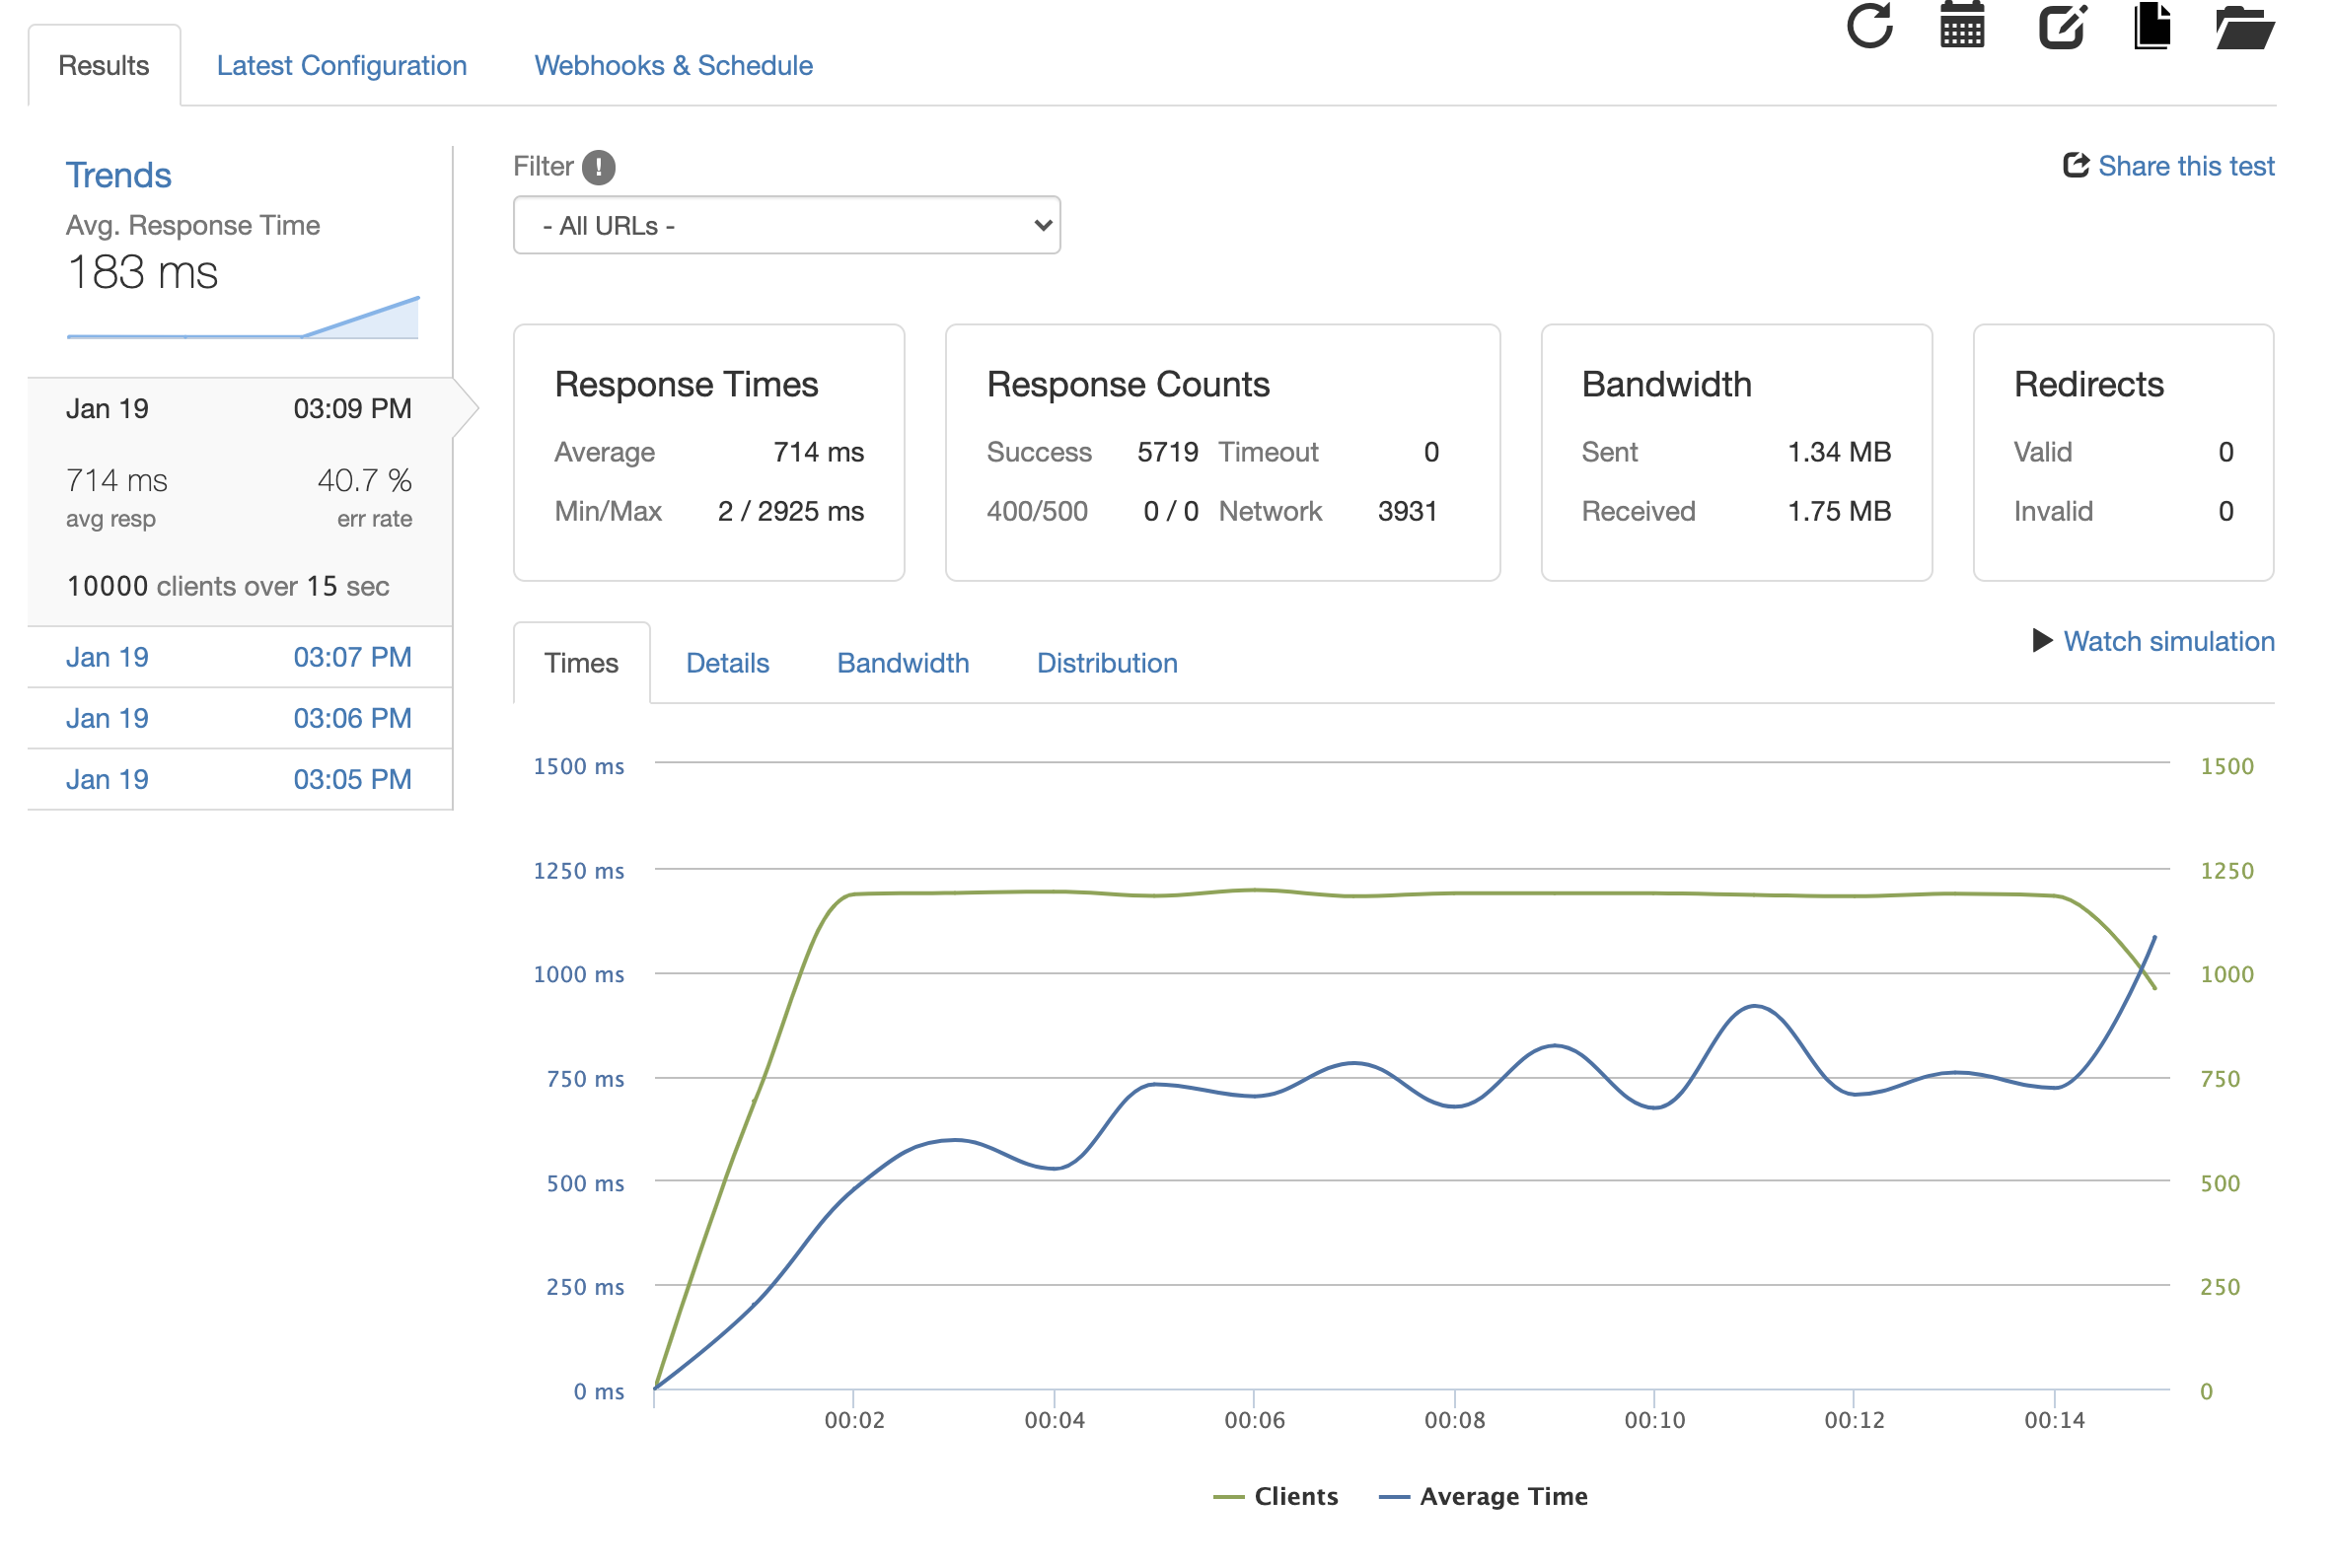The width and height of the screenshot is (2334, 1568).
Task: Click the Success count 5719
Action: point(1167,452)
